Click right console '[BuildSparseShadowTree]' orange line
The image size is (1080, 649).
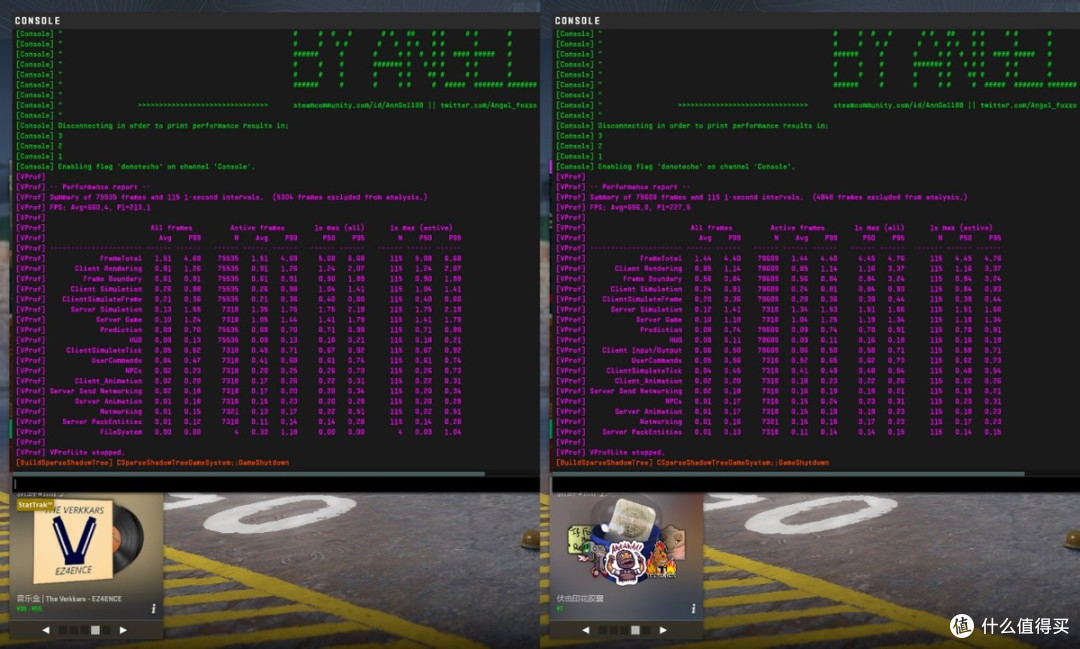(692, 463)
